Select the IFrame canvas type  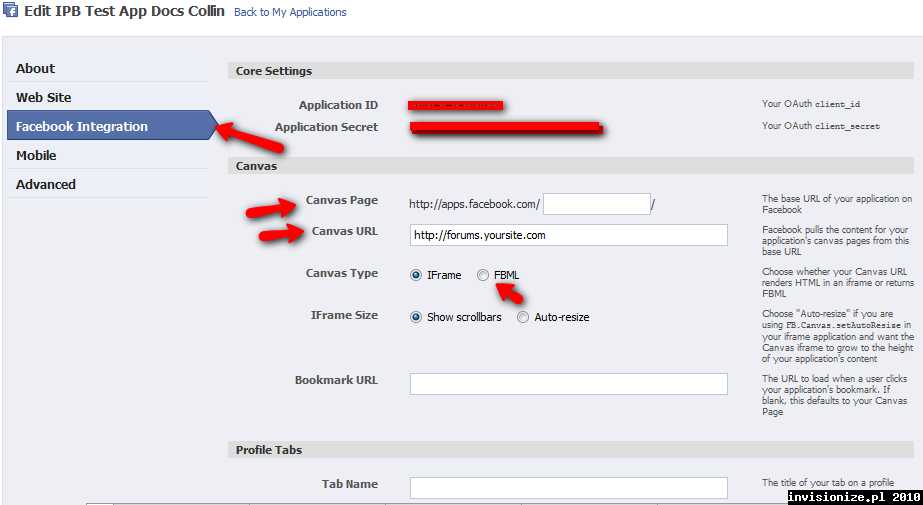click(x=416, y=276)
